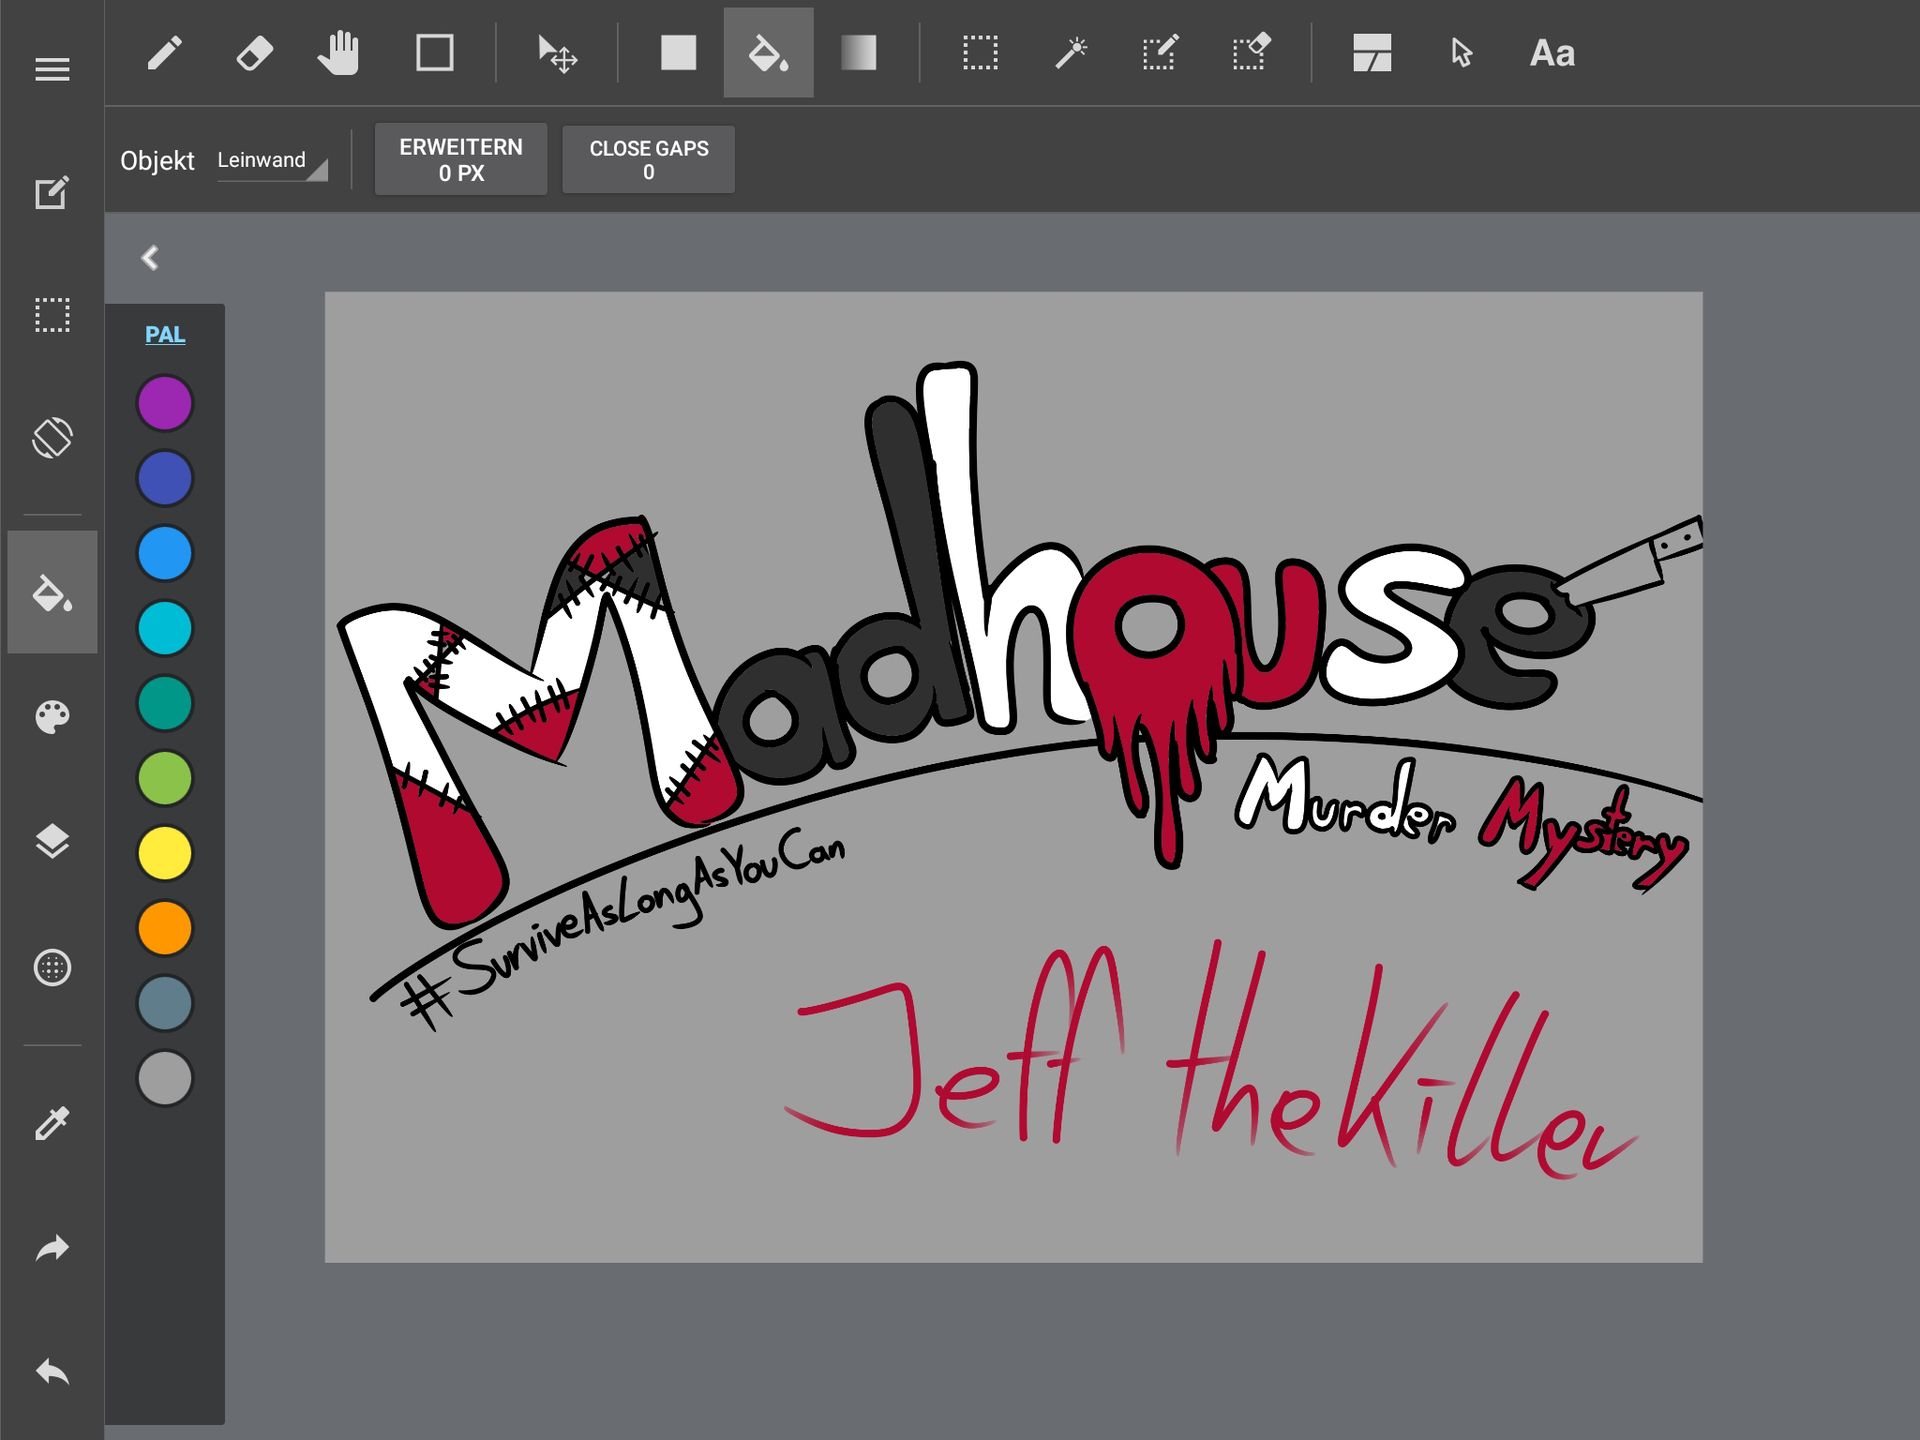Select the Eraser tool
Screen dimensions: 1920x1440
254,53
